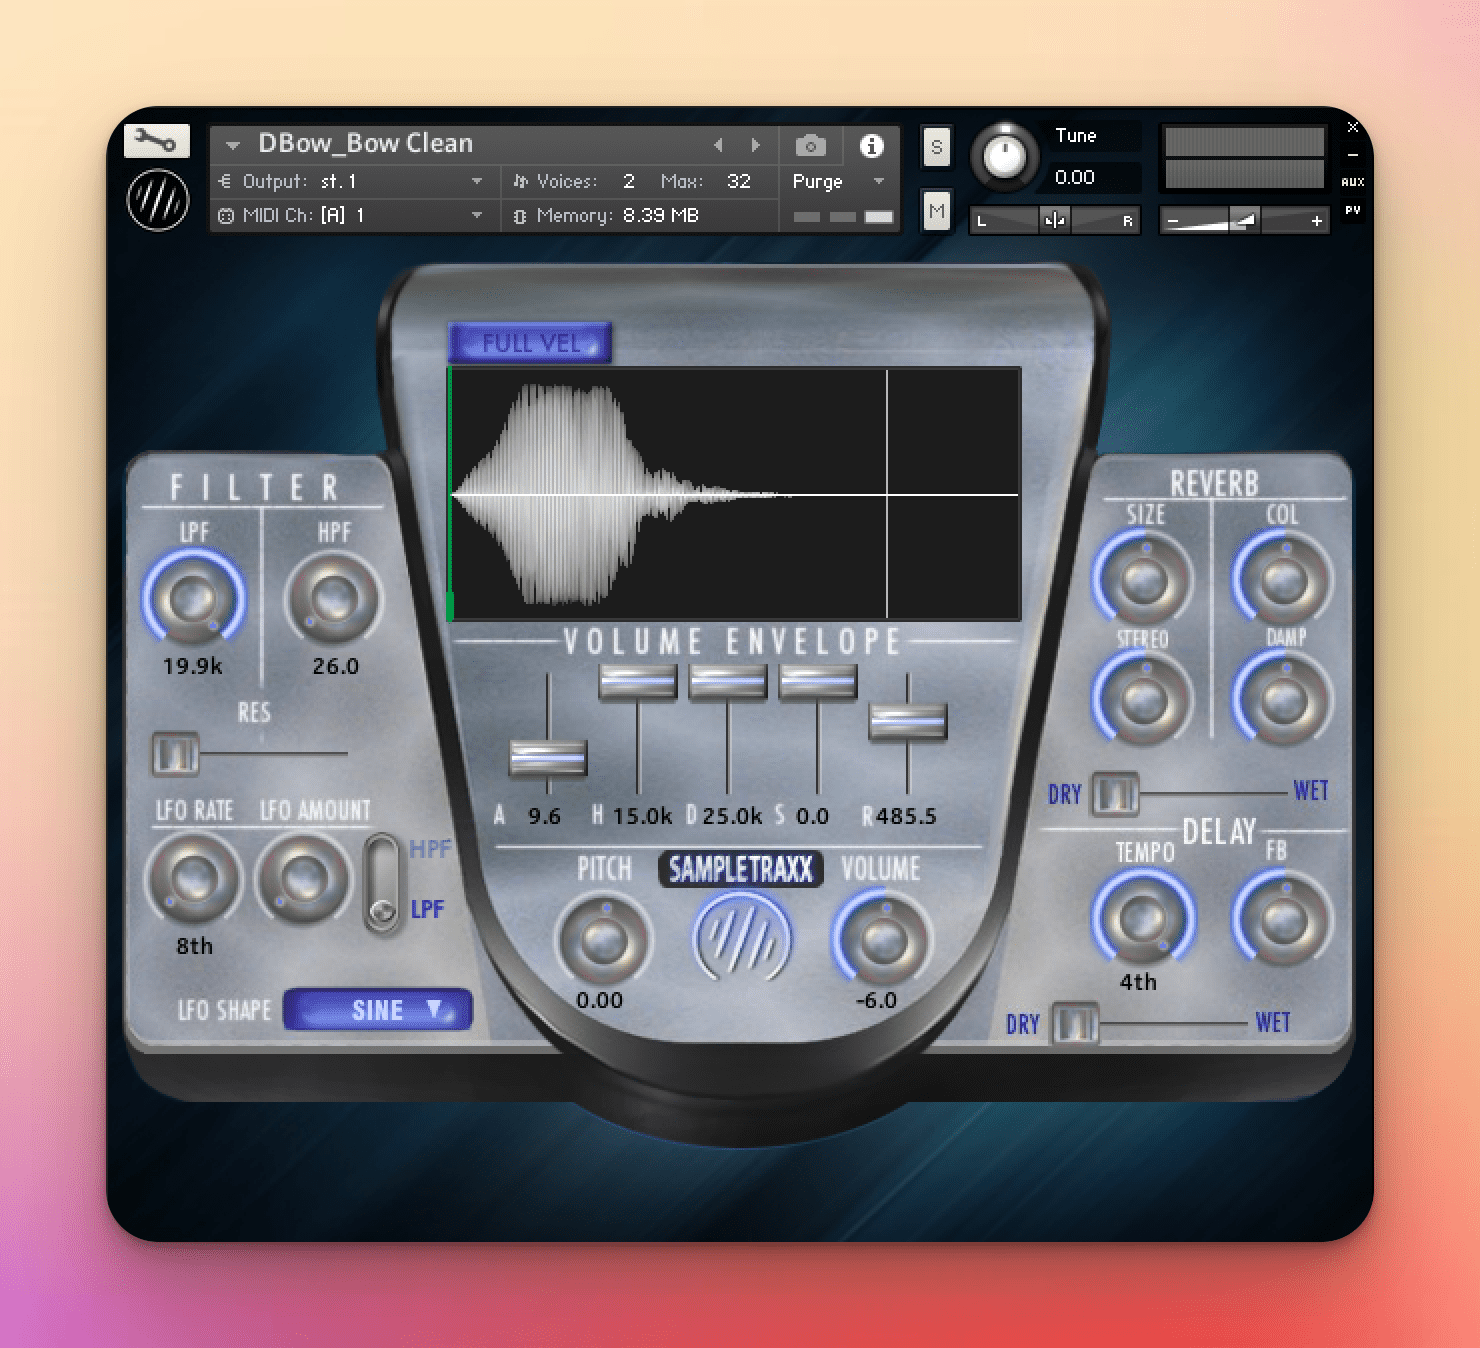Image resolution: width=1480 pixels, height=1348 pixels.
Task: Click the VOLUME knob
Action: [881, 940]
